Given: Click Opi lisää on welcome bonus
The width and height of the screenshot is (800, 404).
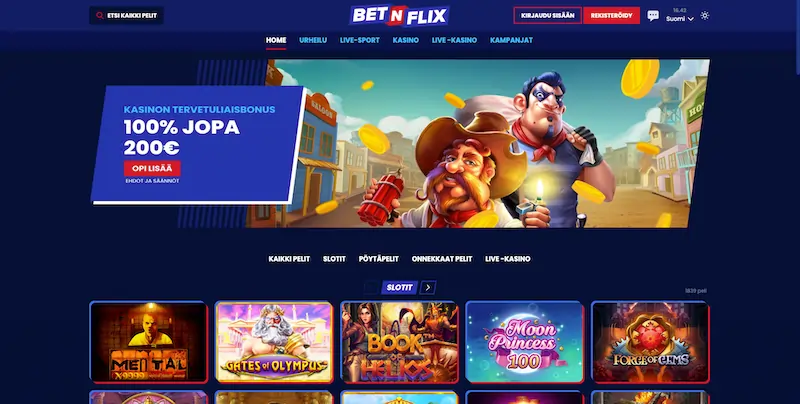Looking at the screenshot, I should 152,168.
